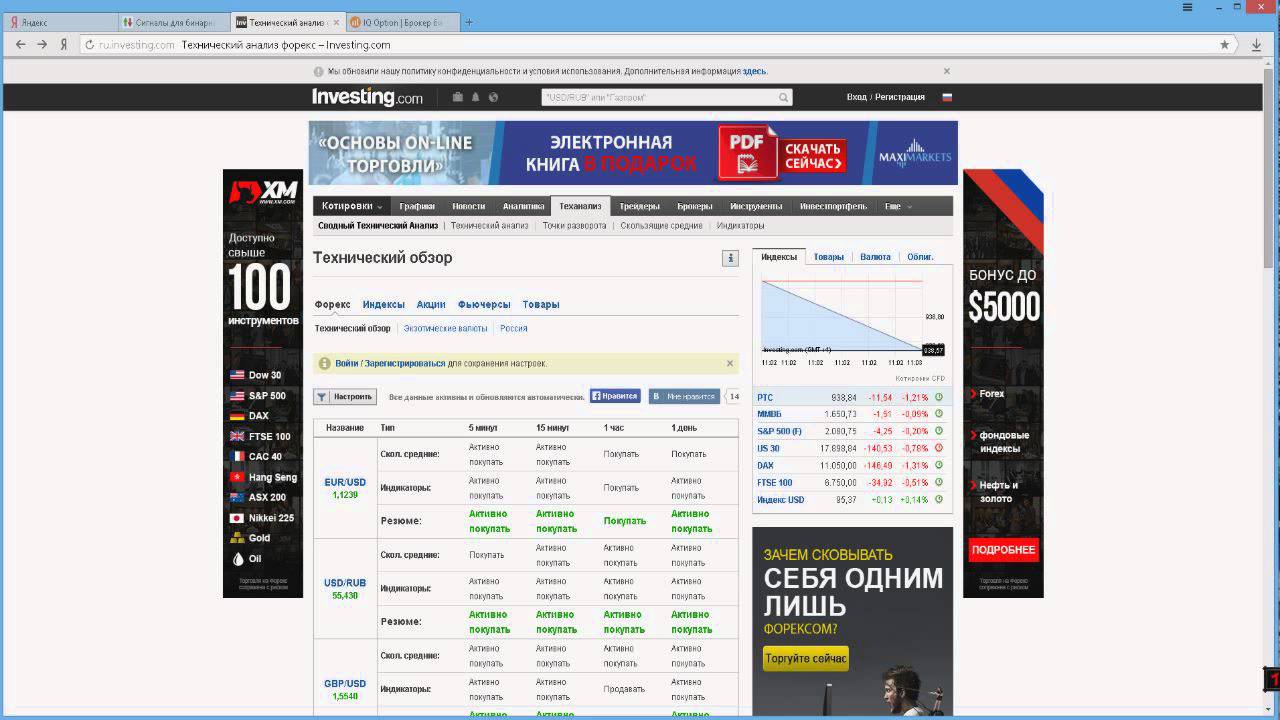Open a new browser tab with plus

pyautogui.click(x=470, y=22)
